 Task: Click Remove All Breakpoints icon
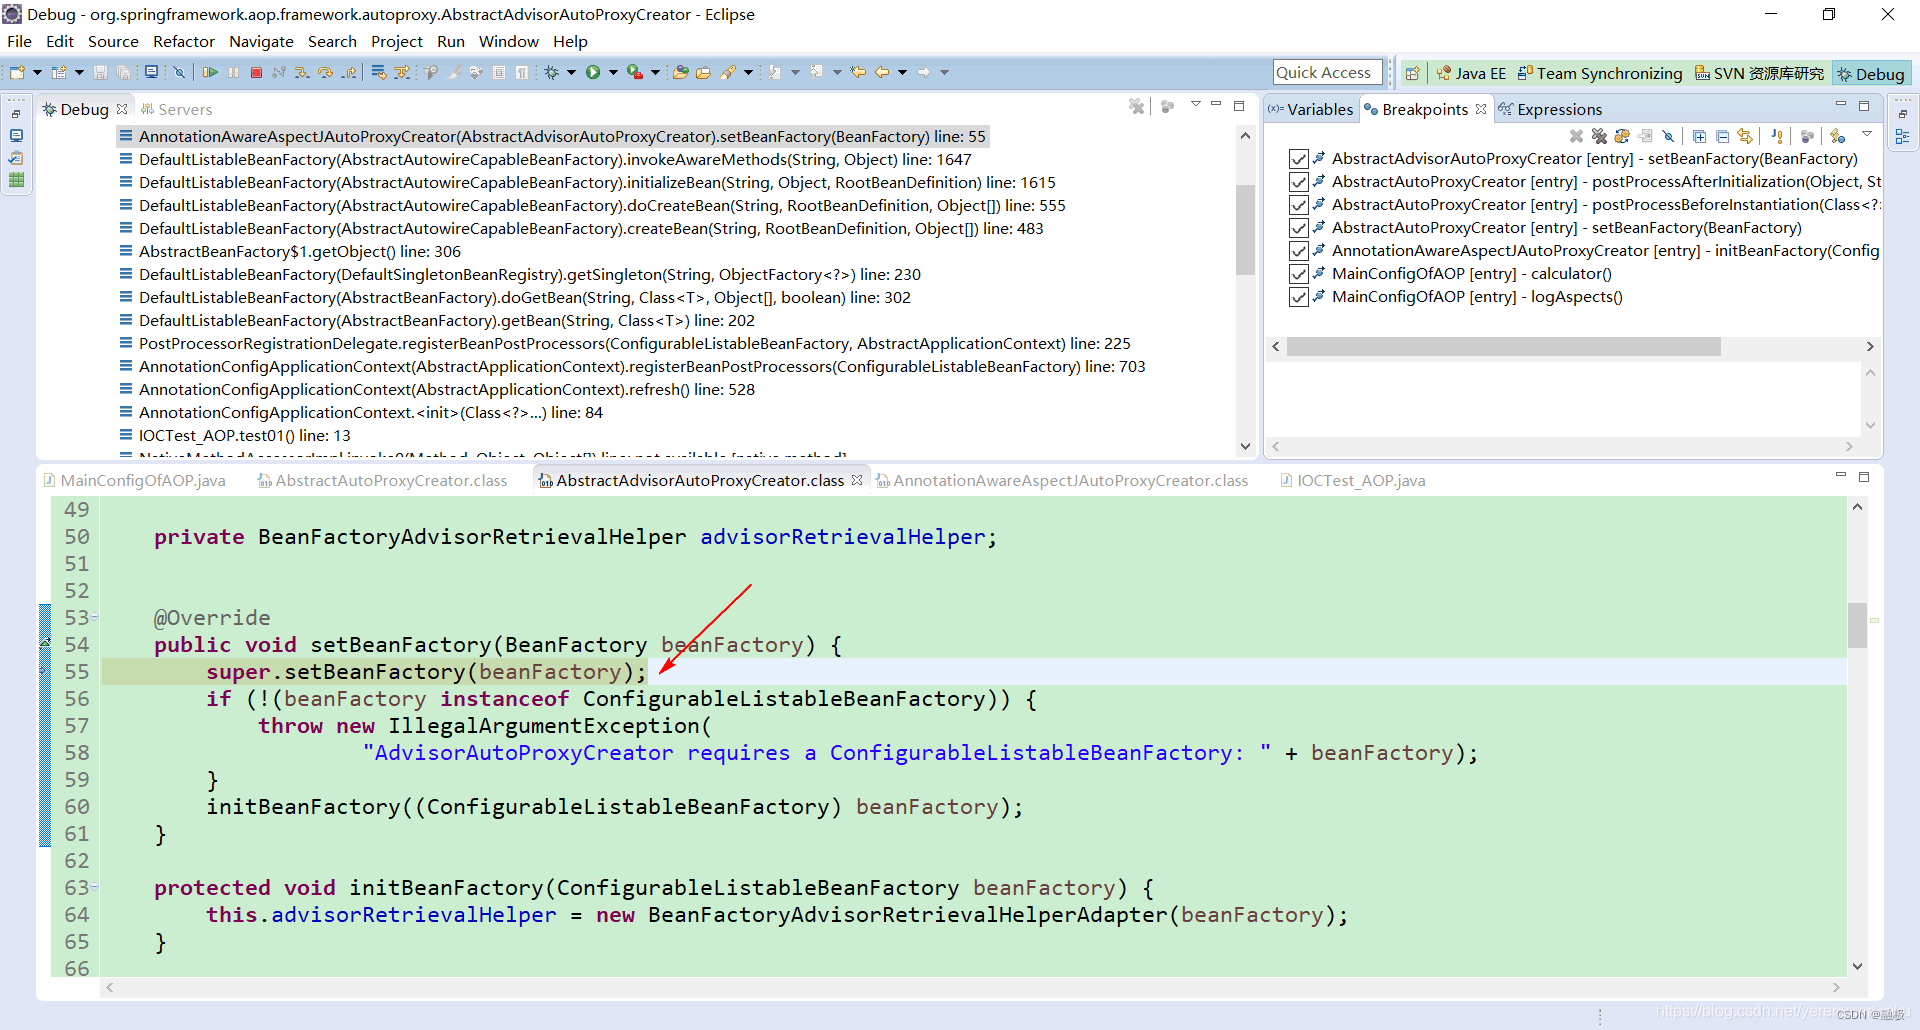coord(1599,136)
